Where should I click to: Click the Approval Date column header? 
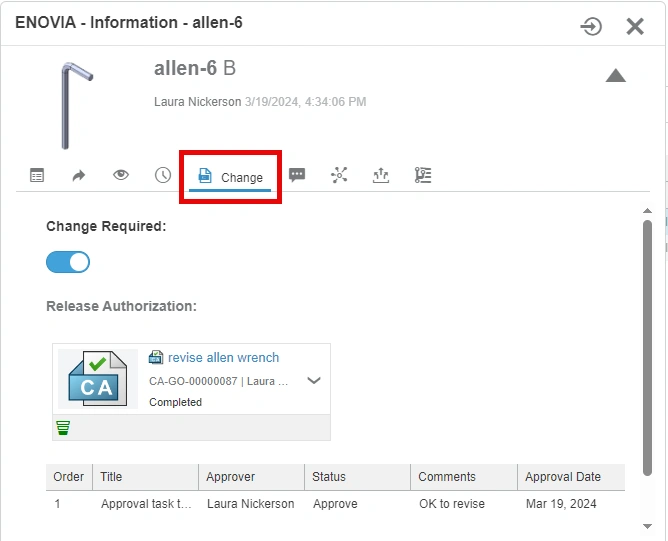[x=563, y=477]
